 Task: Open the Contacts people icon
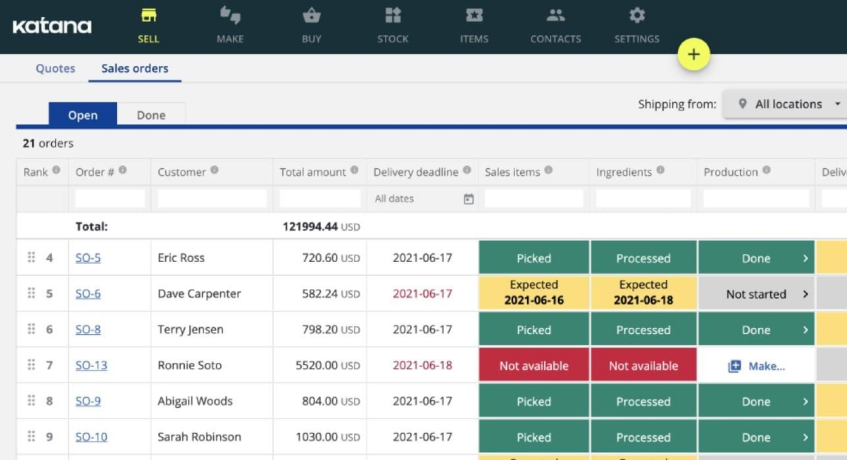pos(555,16)
